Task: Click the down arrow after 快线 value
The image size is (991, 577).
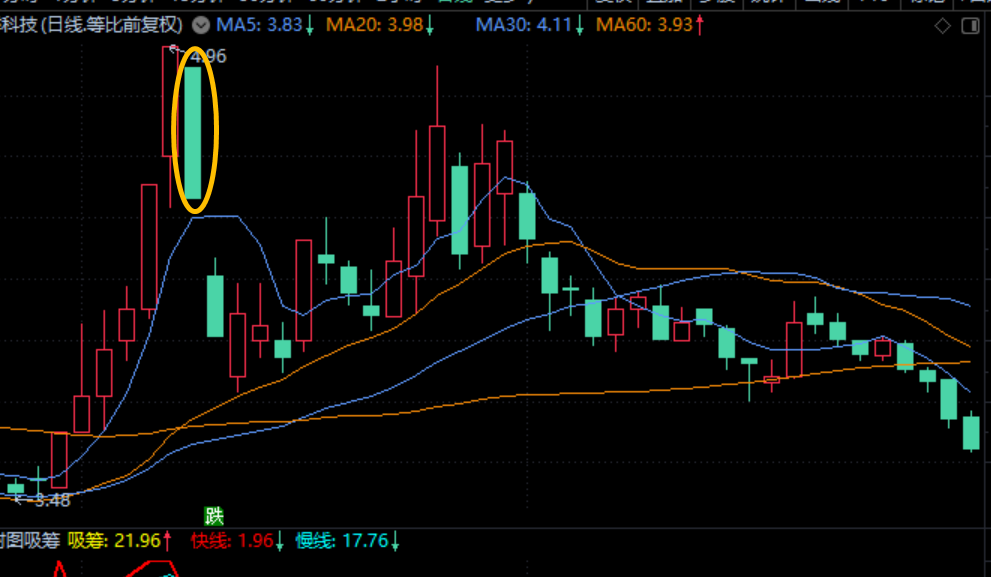Action: click(x=280, y=541)
